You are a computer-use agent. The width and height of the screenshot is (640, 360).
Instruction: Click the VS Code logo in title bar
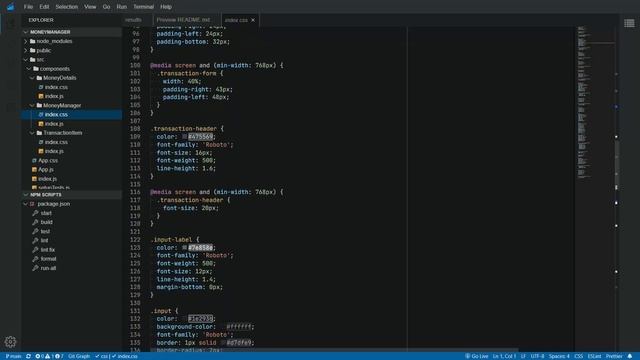(x=11, y=7)
